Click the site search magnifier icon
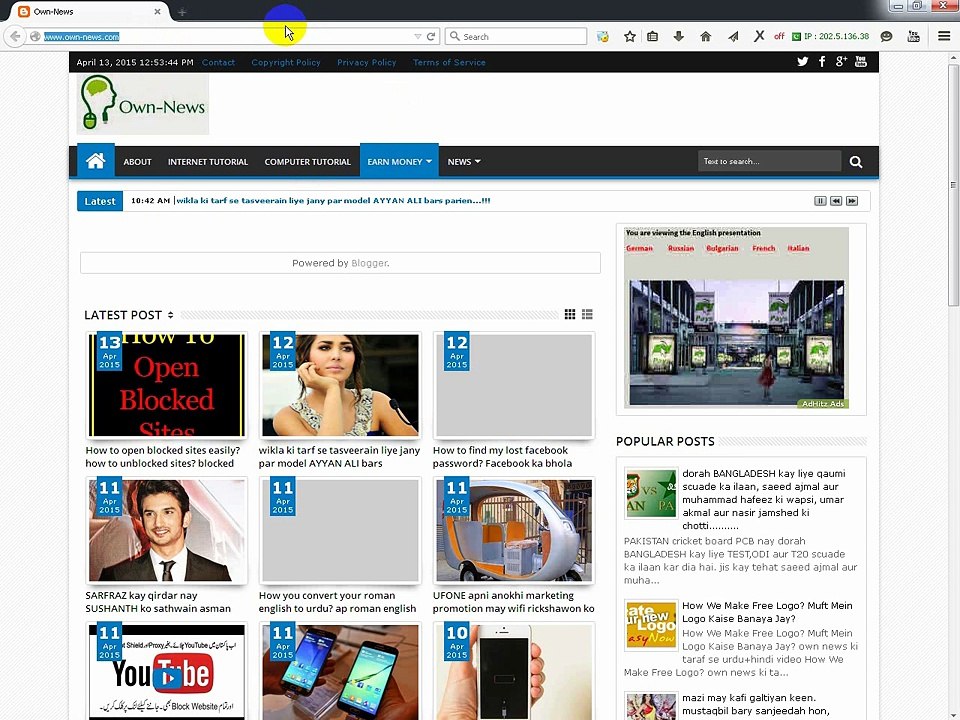This screenshot has height=720, width=960. (856, 161)
